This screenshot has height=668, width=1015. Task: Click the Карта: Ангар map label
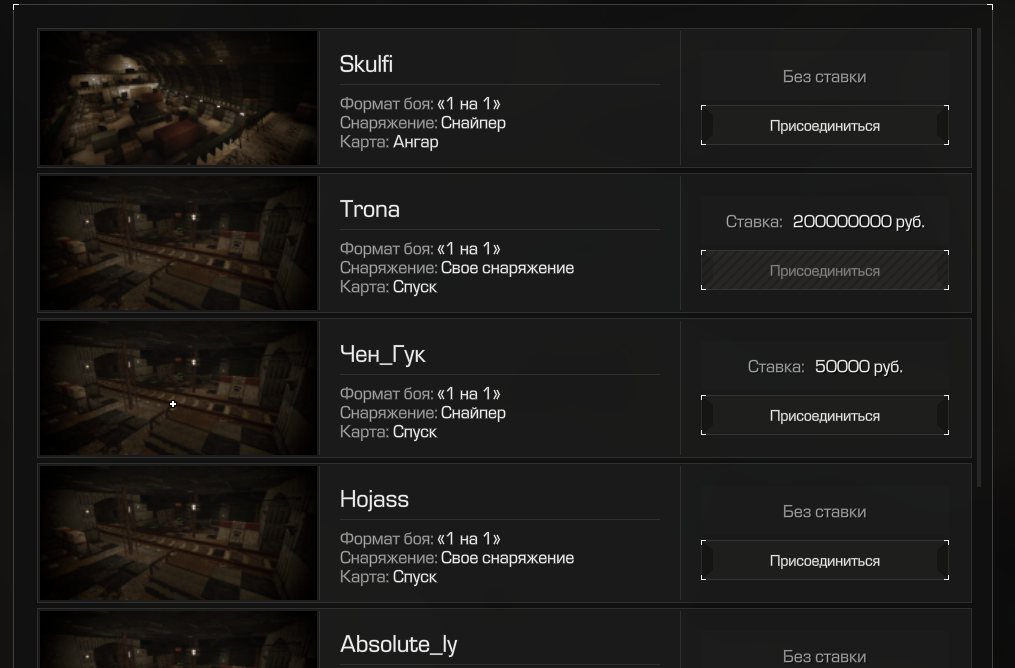[x=389, y=142]
